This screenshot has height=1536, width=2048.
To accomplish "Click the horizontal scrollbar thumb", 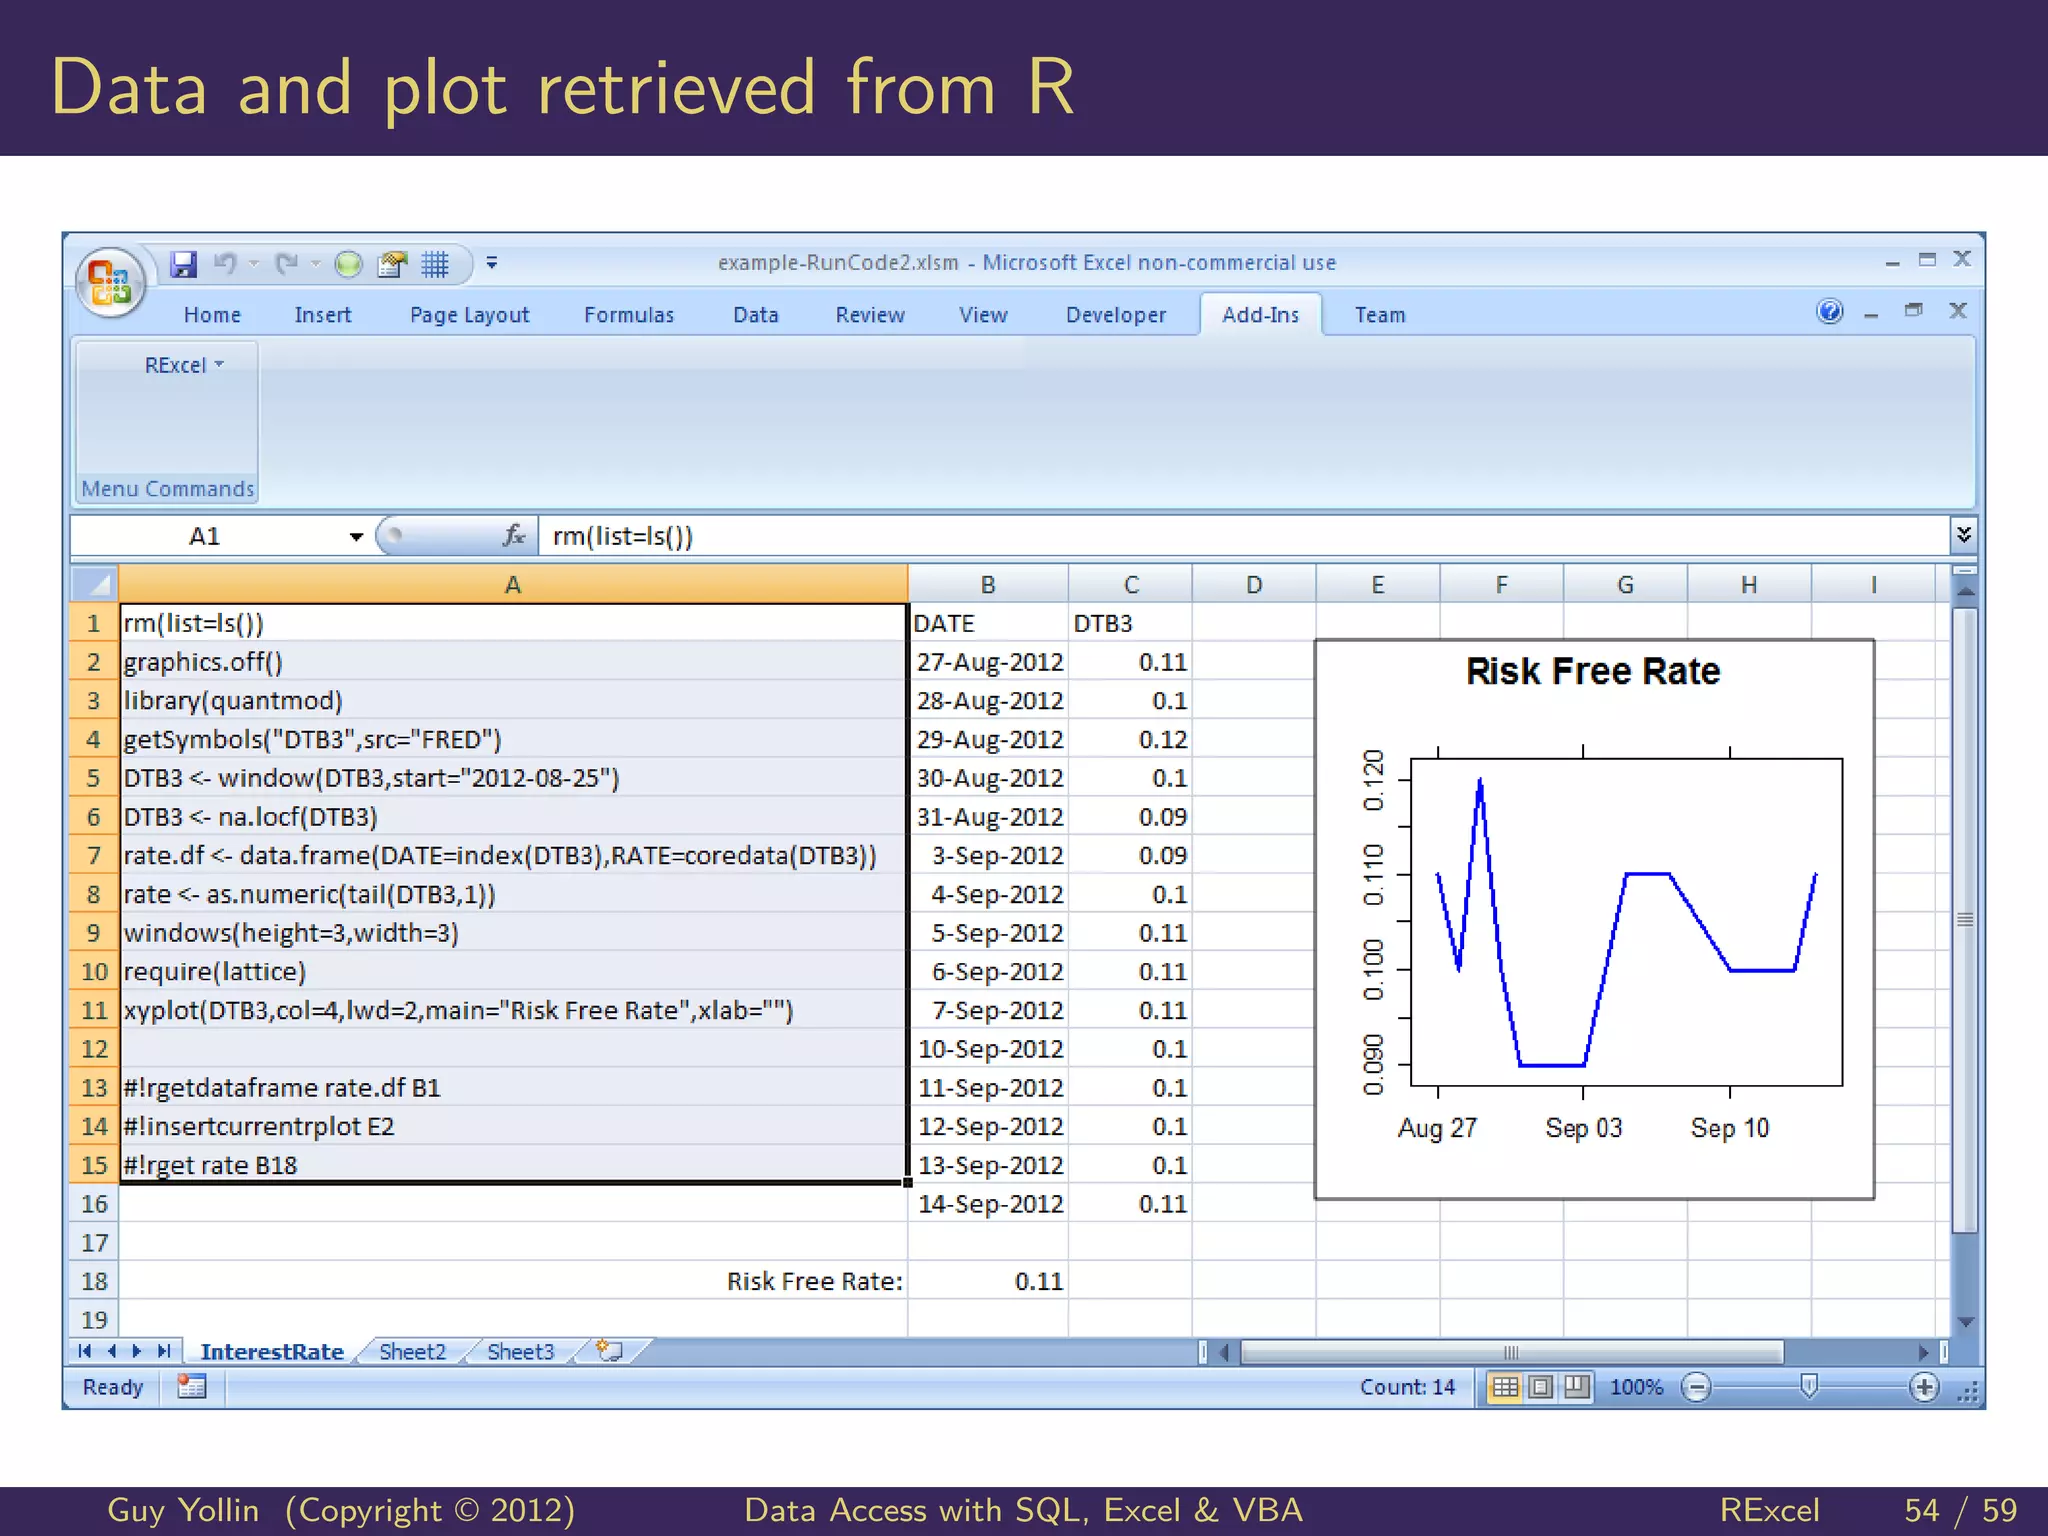I will (x=1511, y=1353).
